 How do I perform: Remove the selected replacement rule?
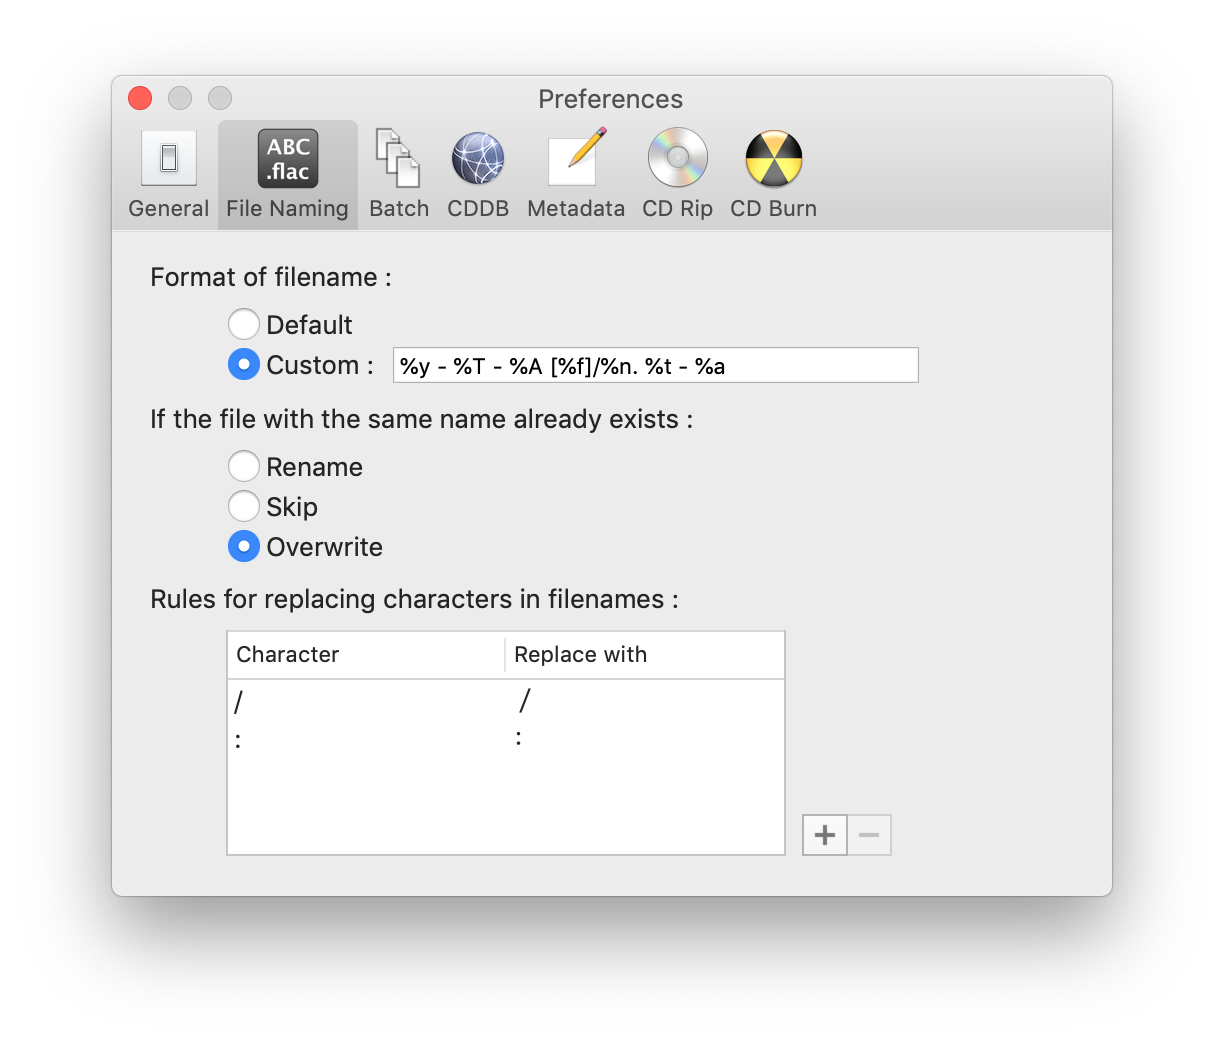click(868, 834)
